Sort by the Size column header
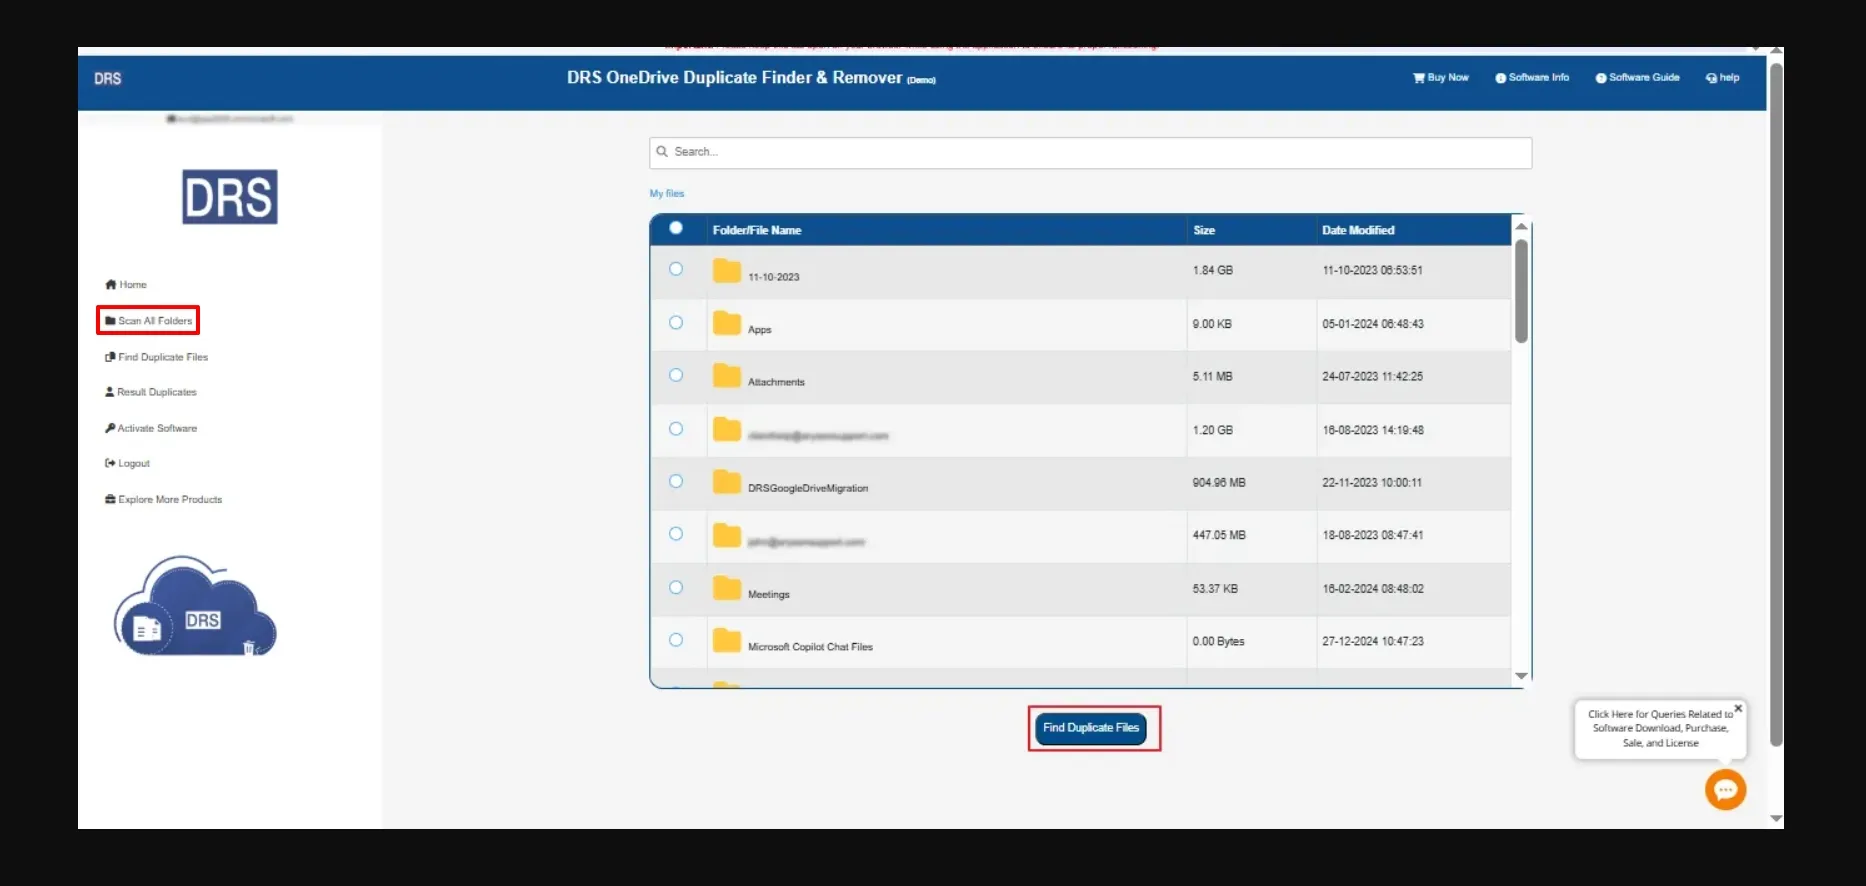Screen dimensions: 1866x886 coord(1204,230)
